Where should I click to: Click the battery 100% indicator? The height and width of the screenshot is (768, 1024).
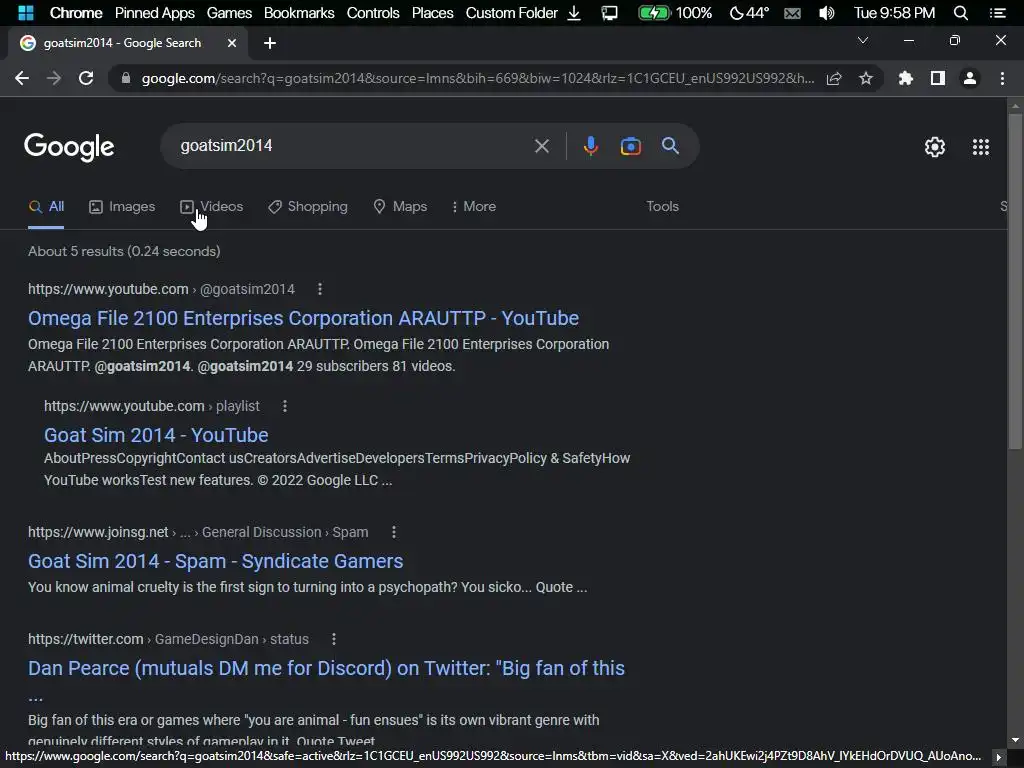(675, 12)
